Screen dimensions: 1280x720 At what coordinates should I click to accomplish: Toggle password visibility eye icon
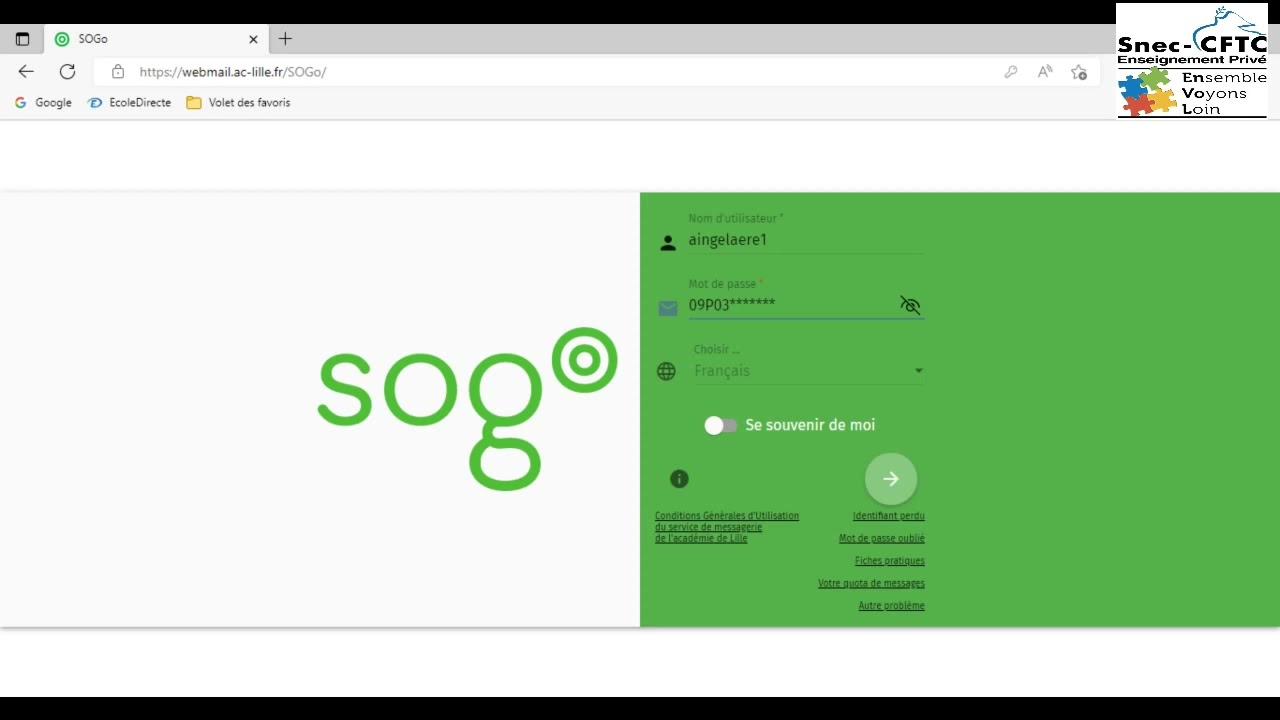[910, 305]
